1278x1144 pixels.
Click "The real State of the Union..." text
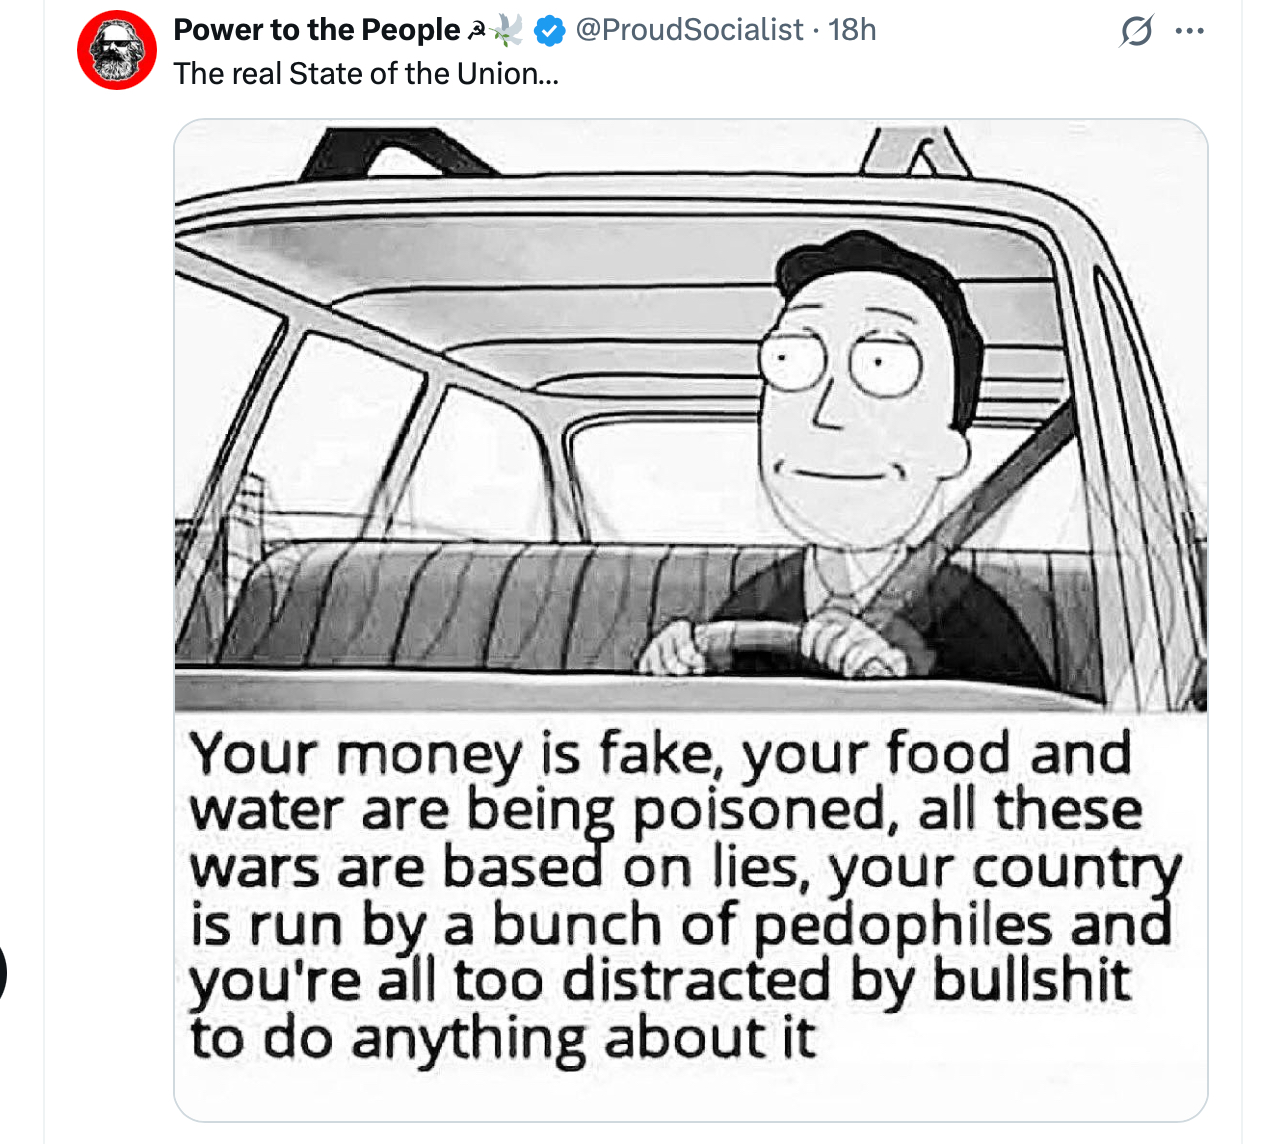(366, 74)
